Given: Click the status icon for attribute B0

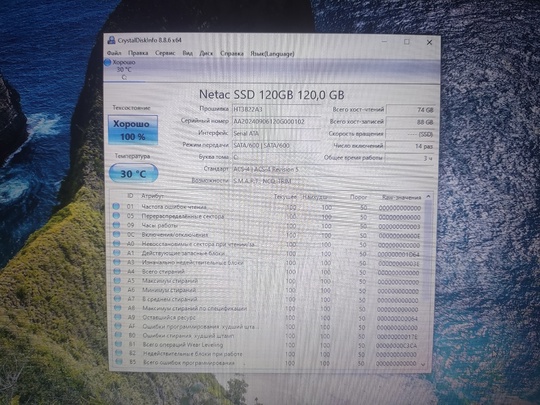Looking at the screenshot, I should (118, 335).
